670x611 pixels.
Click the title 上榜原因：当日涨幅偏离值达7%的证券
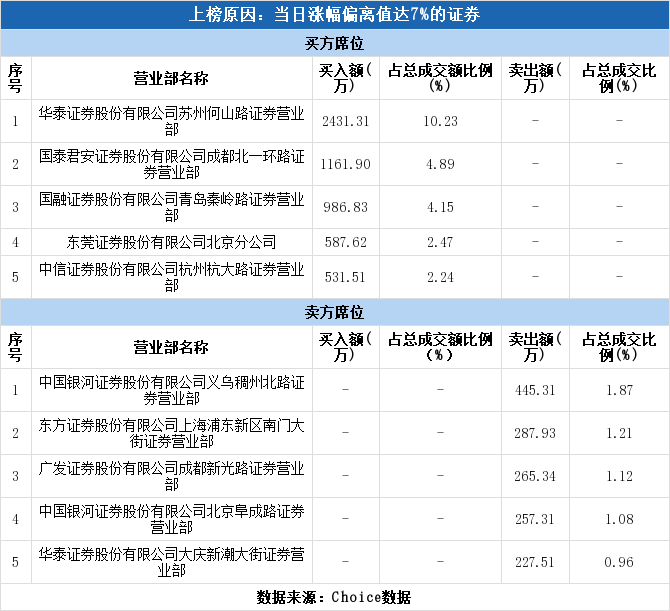334,15
